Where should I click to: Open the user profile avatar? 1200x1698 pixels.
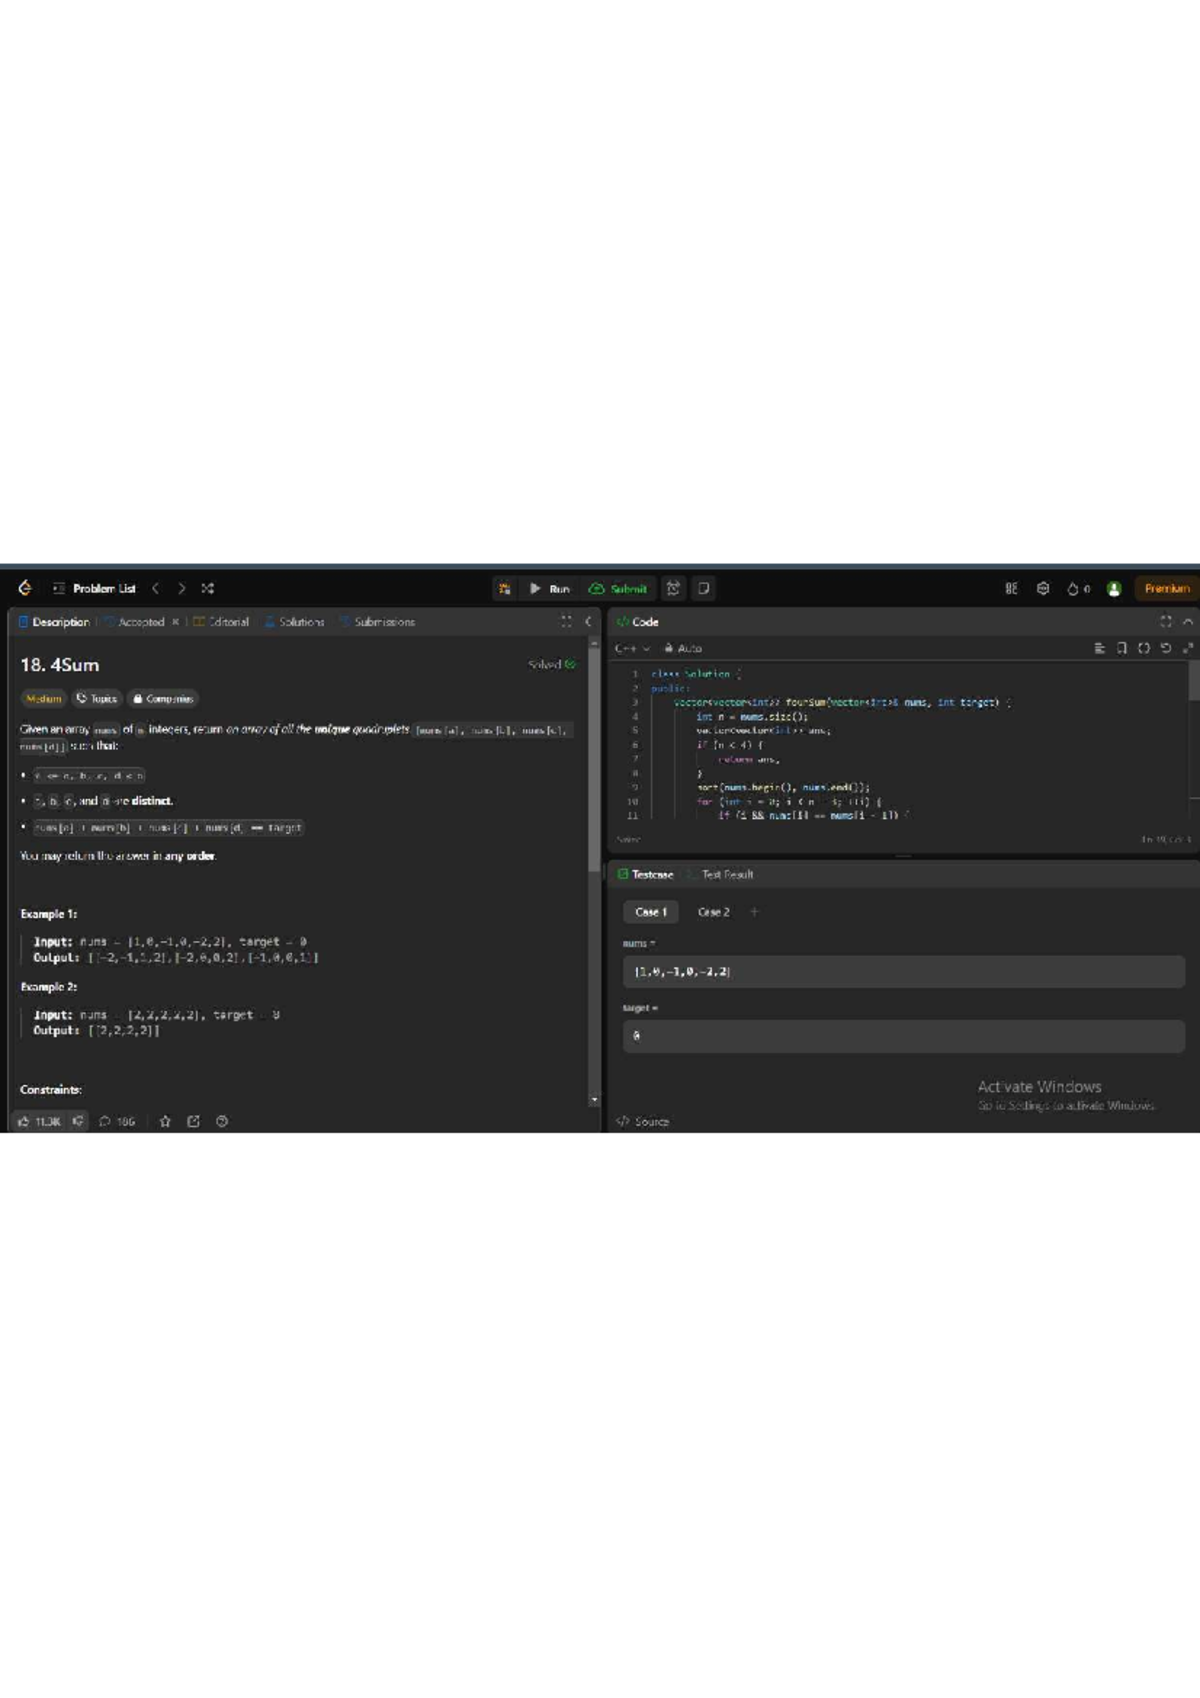[1114, 588]
